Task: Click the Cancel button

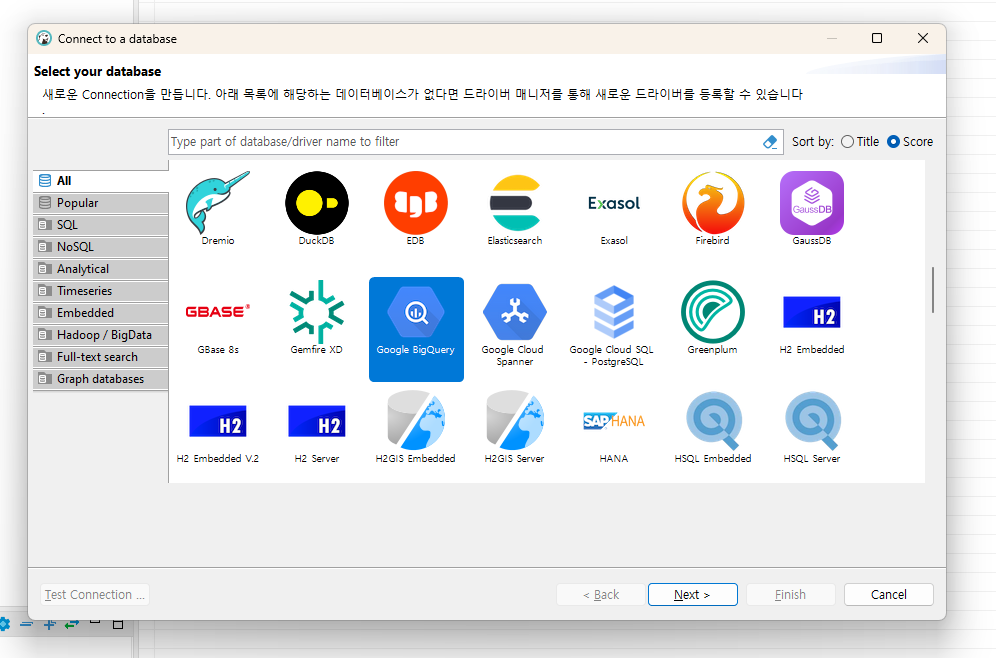Action: [889, 594]
